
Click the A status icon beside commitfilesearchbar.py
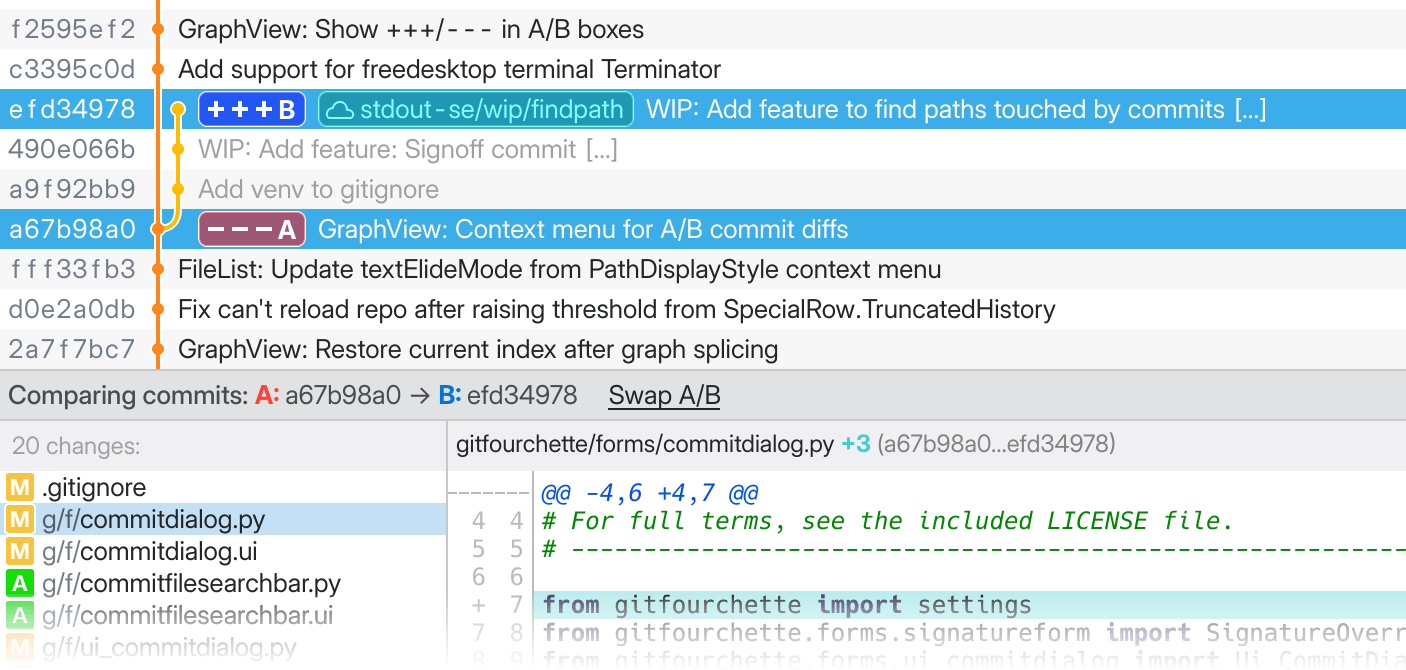(x=20, y=584)
